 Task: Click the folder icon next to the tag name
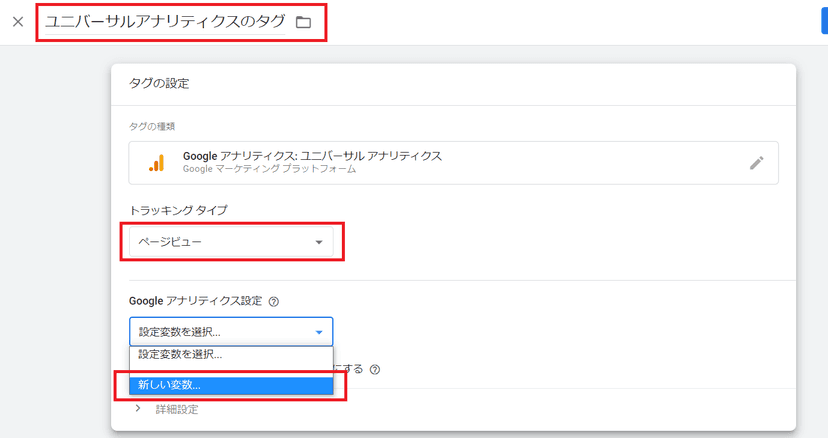coord(303,22)
